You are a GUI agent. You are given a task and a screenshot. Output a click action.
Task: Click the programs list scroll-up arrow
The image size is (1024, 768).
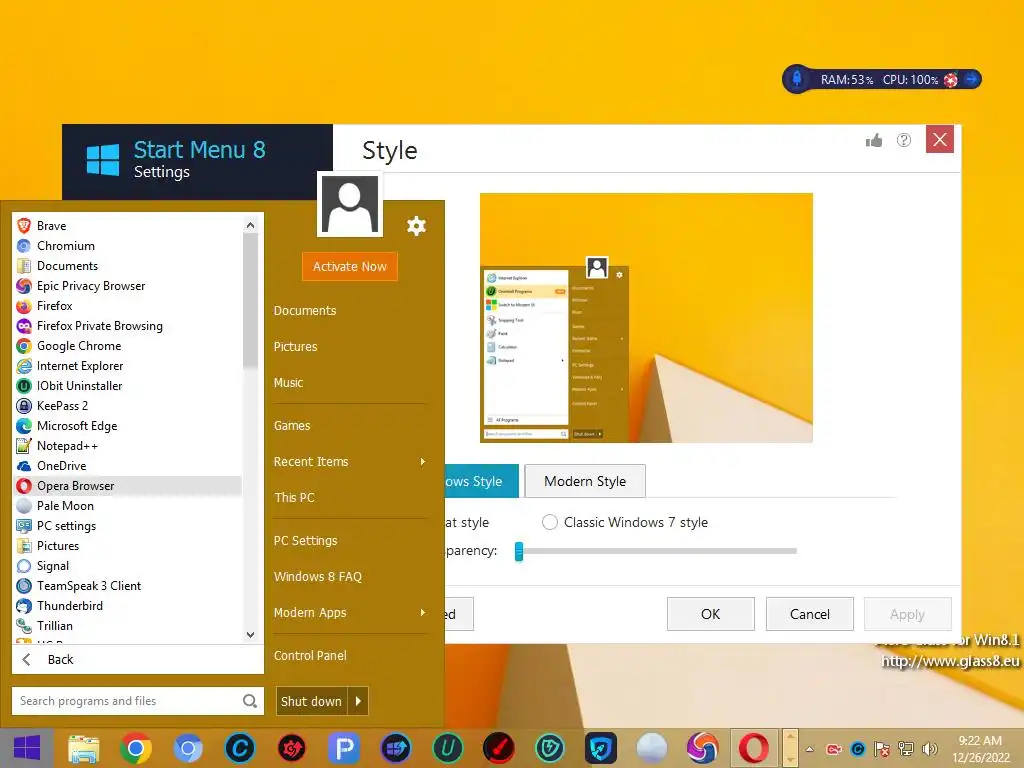point(250,225)
